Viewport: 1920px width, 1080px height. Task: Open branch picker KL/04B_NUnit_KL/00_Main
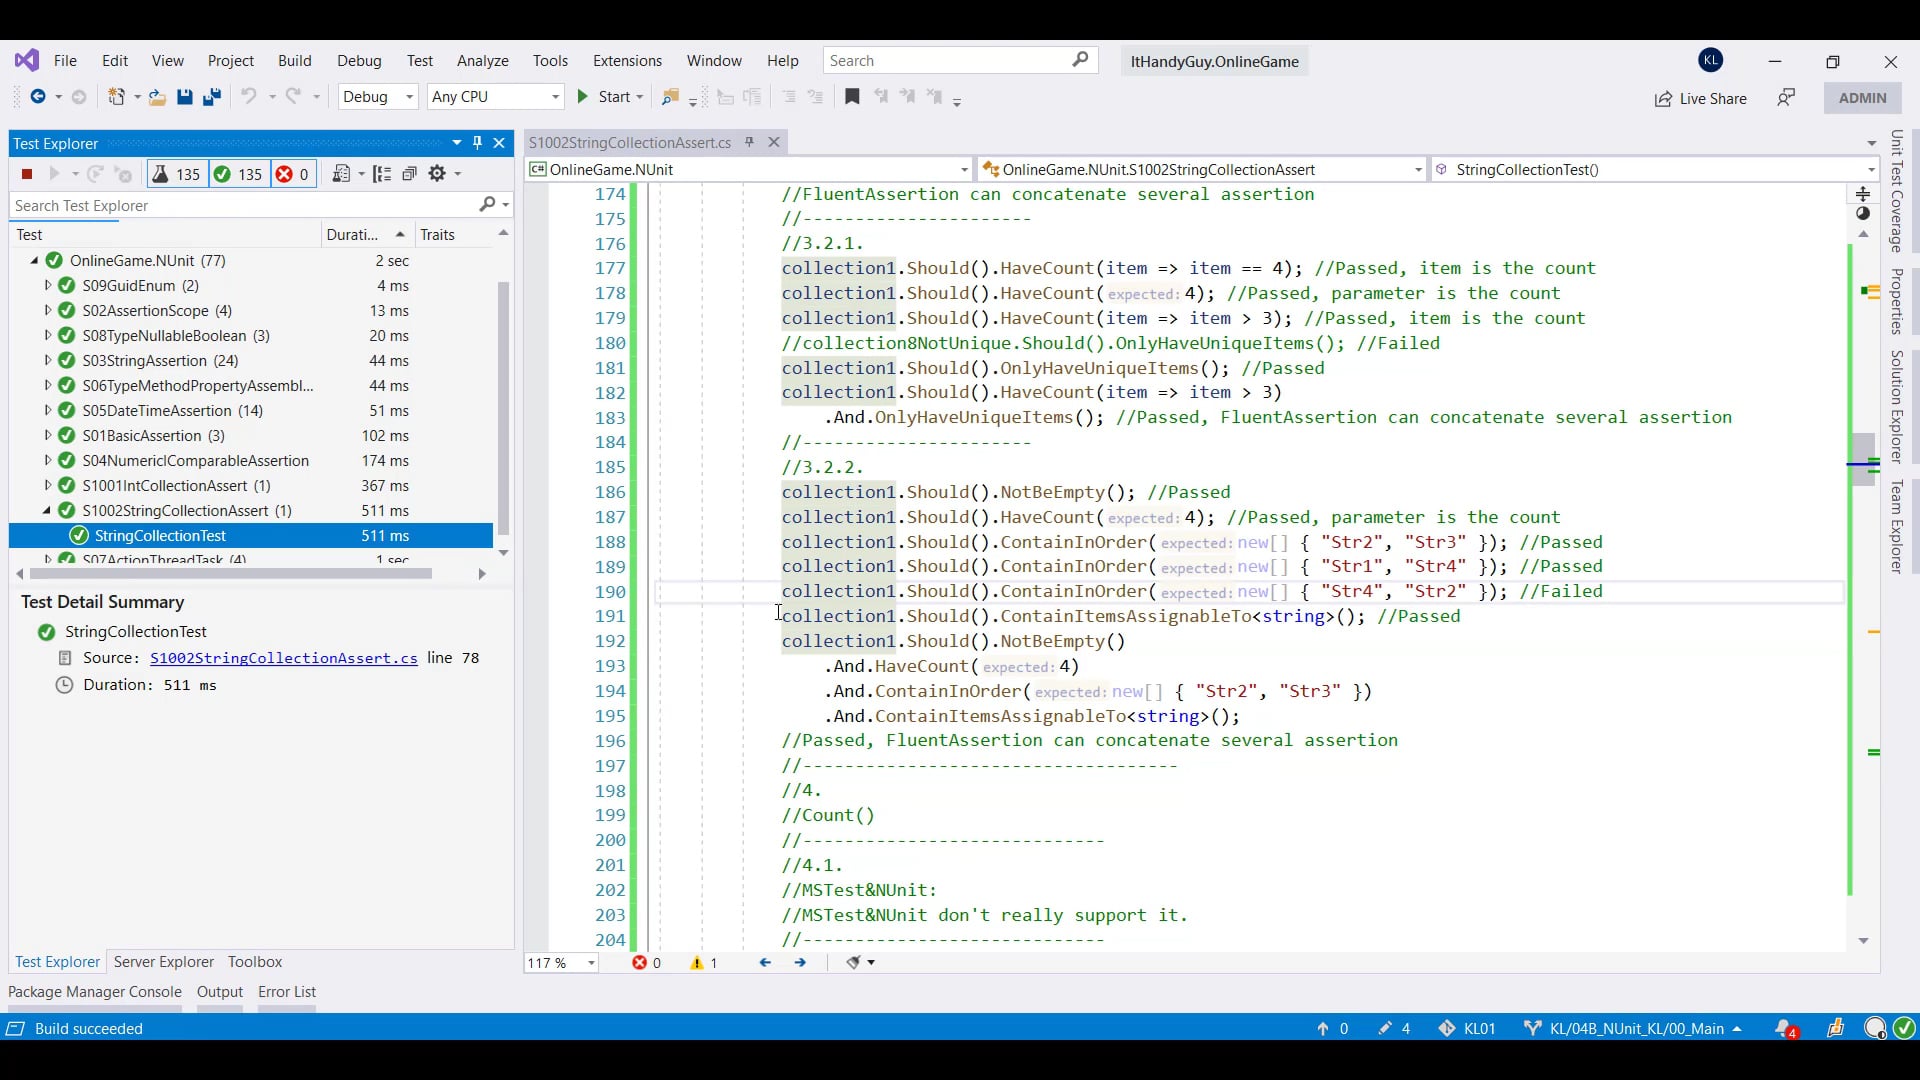tap(1633, 1028)
